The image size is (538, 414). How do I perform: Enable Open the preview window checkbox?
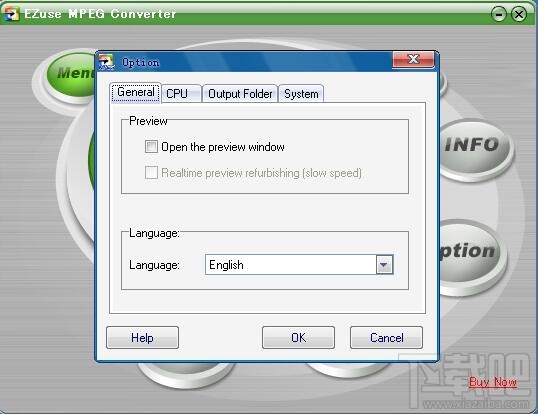coord(151,146)
